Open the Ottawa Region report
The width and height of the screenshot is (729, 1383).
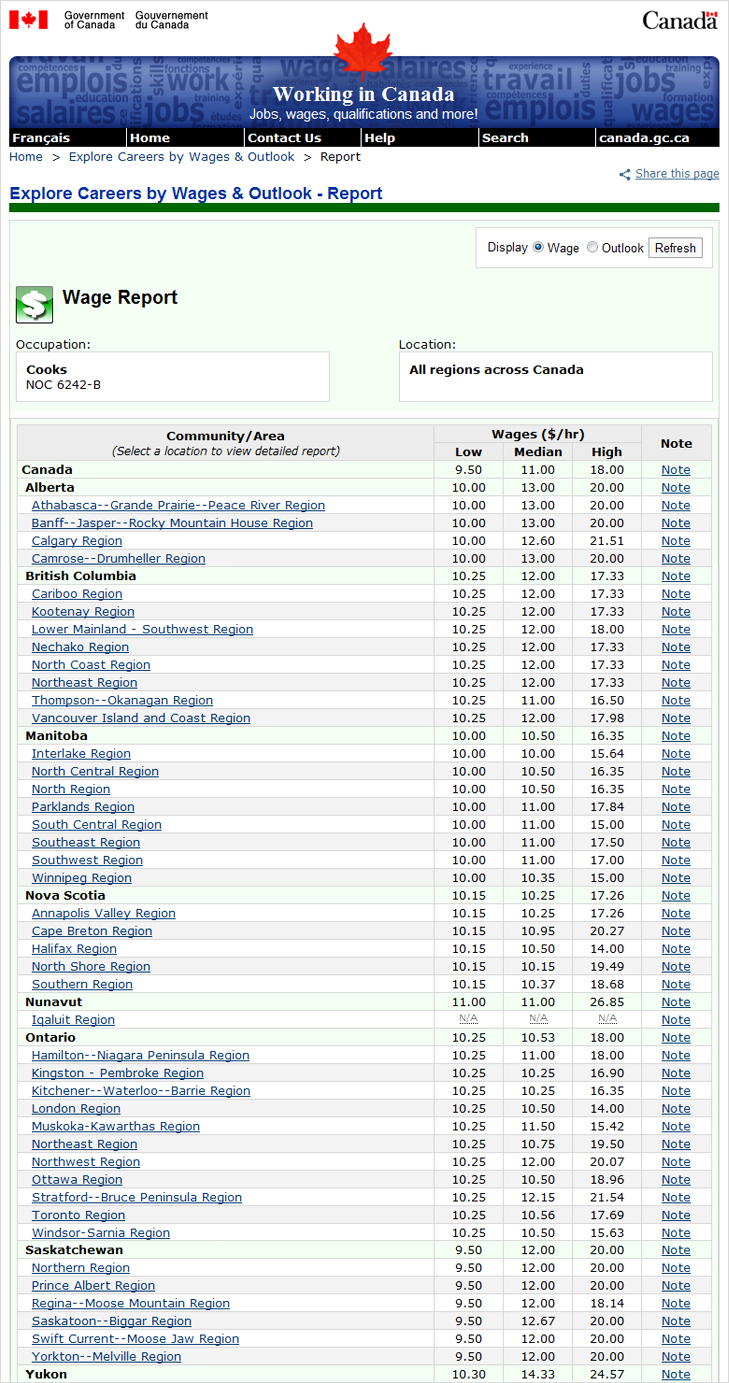coord(77,1180)
